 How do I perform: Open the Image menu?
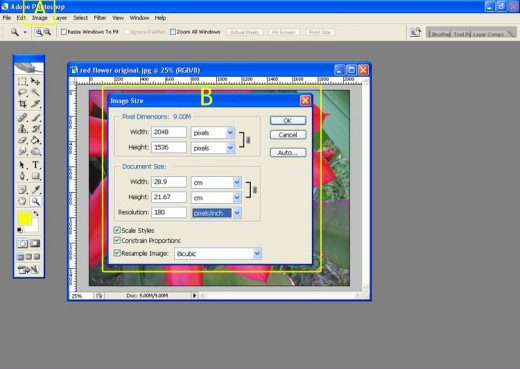click(40, 18)
